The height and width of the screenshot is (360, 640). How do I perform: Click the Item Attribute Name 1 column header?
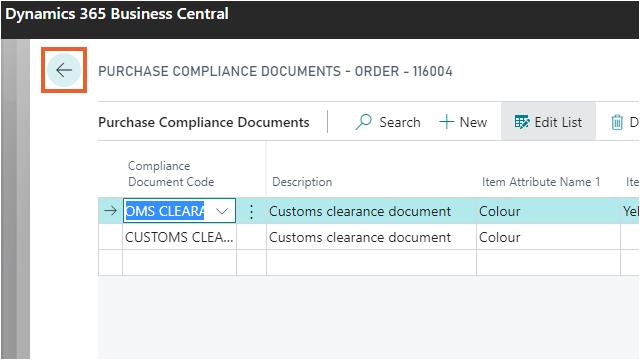tap(541, 182)
